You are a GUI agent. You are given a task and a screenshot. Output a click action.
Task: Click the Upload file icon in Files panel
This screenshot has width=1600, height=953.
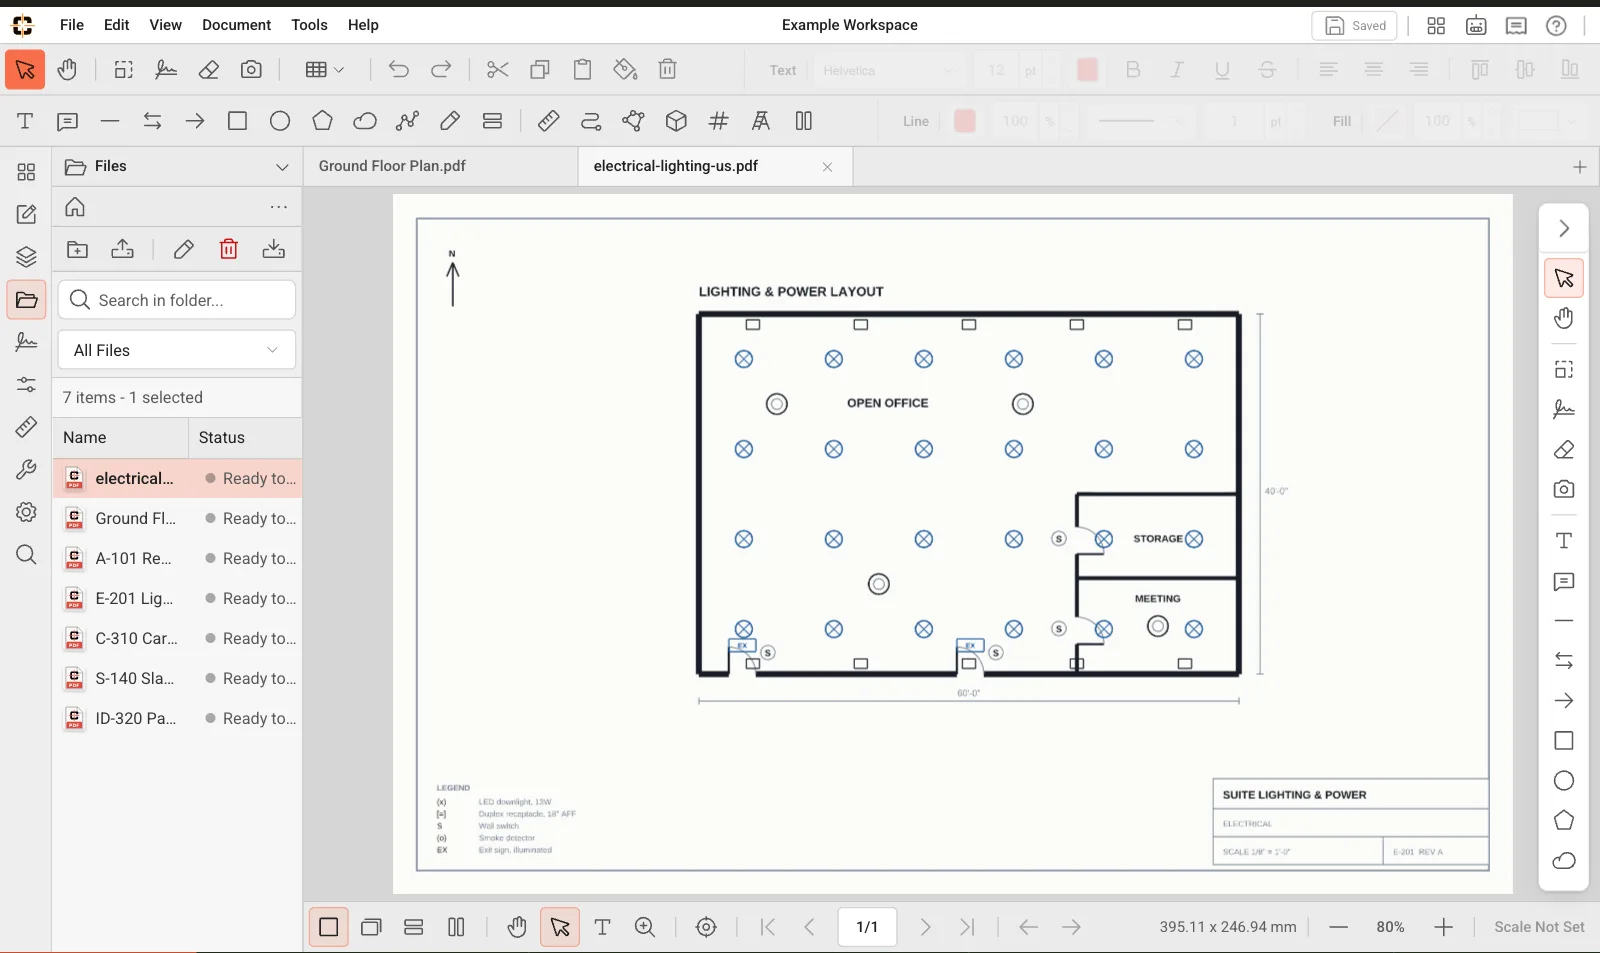pos(122,249)
